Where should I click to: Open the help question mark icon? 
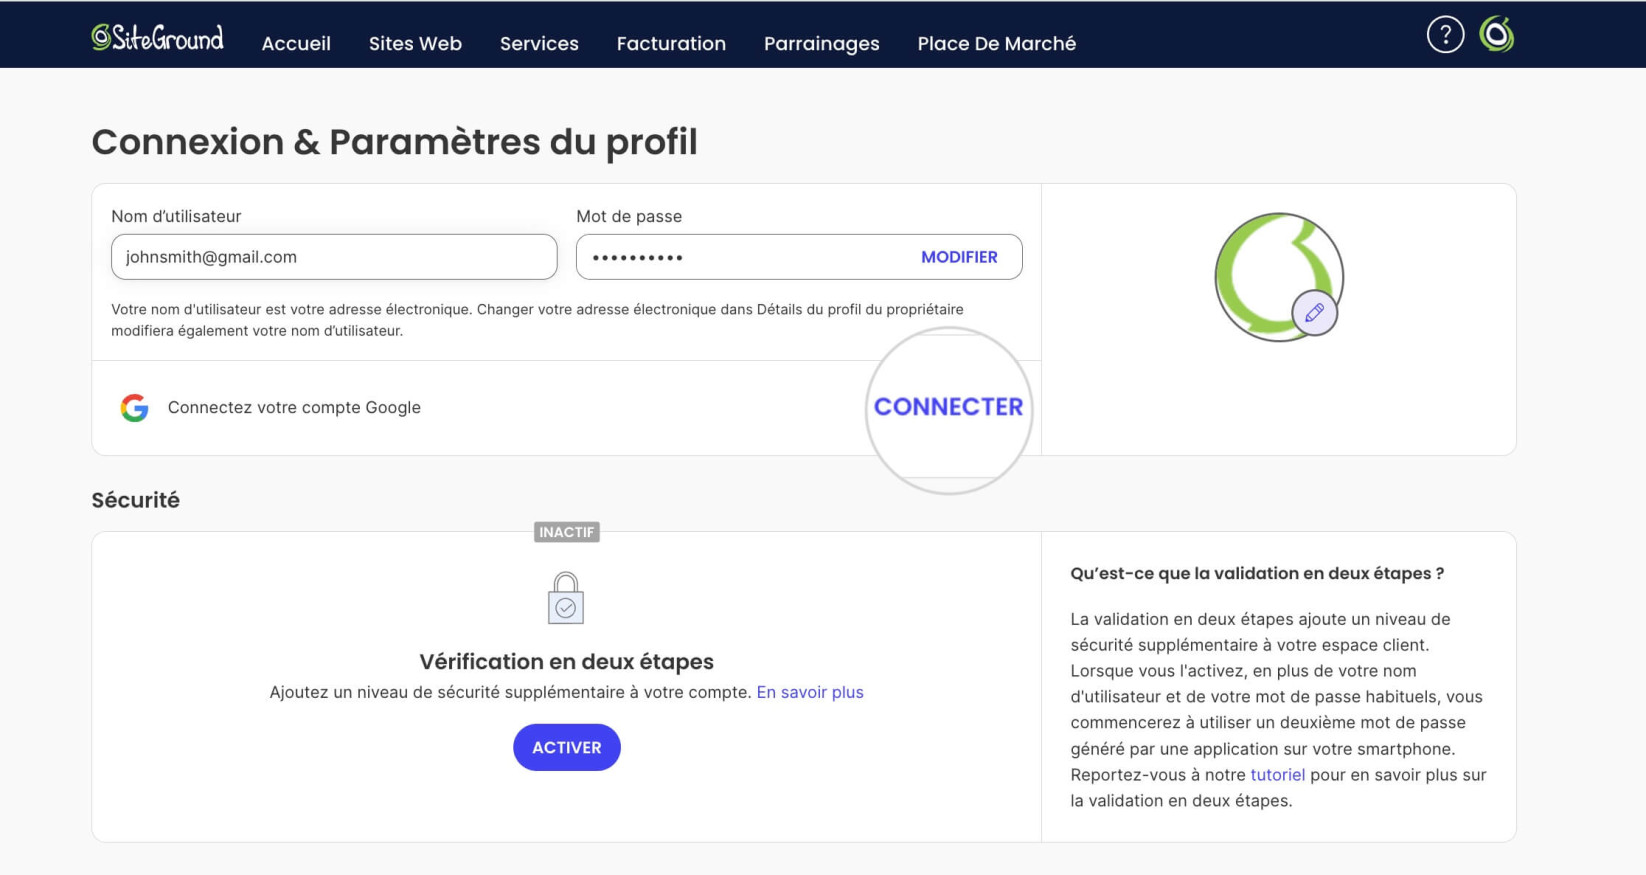1445,35
